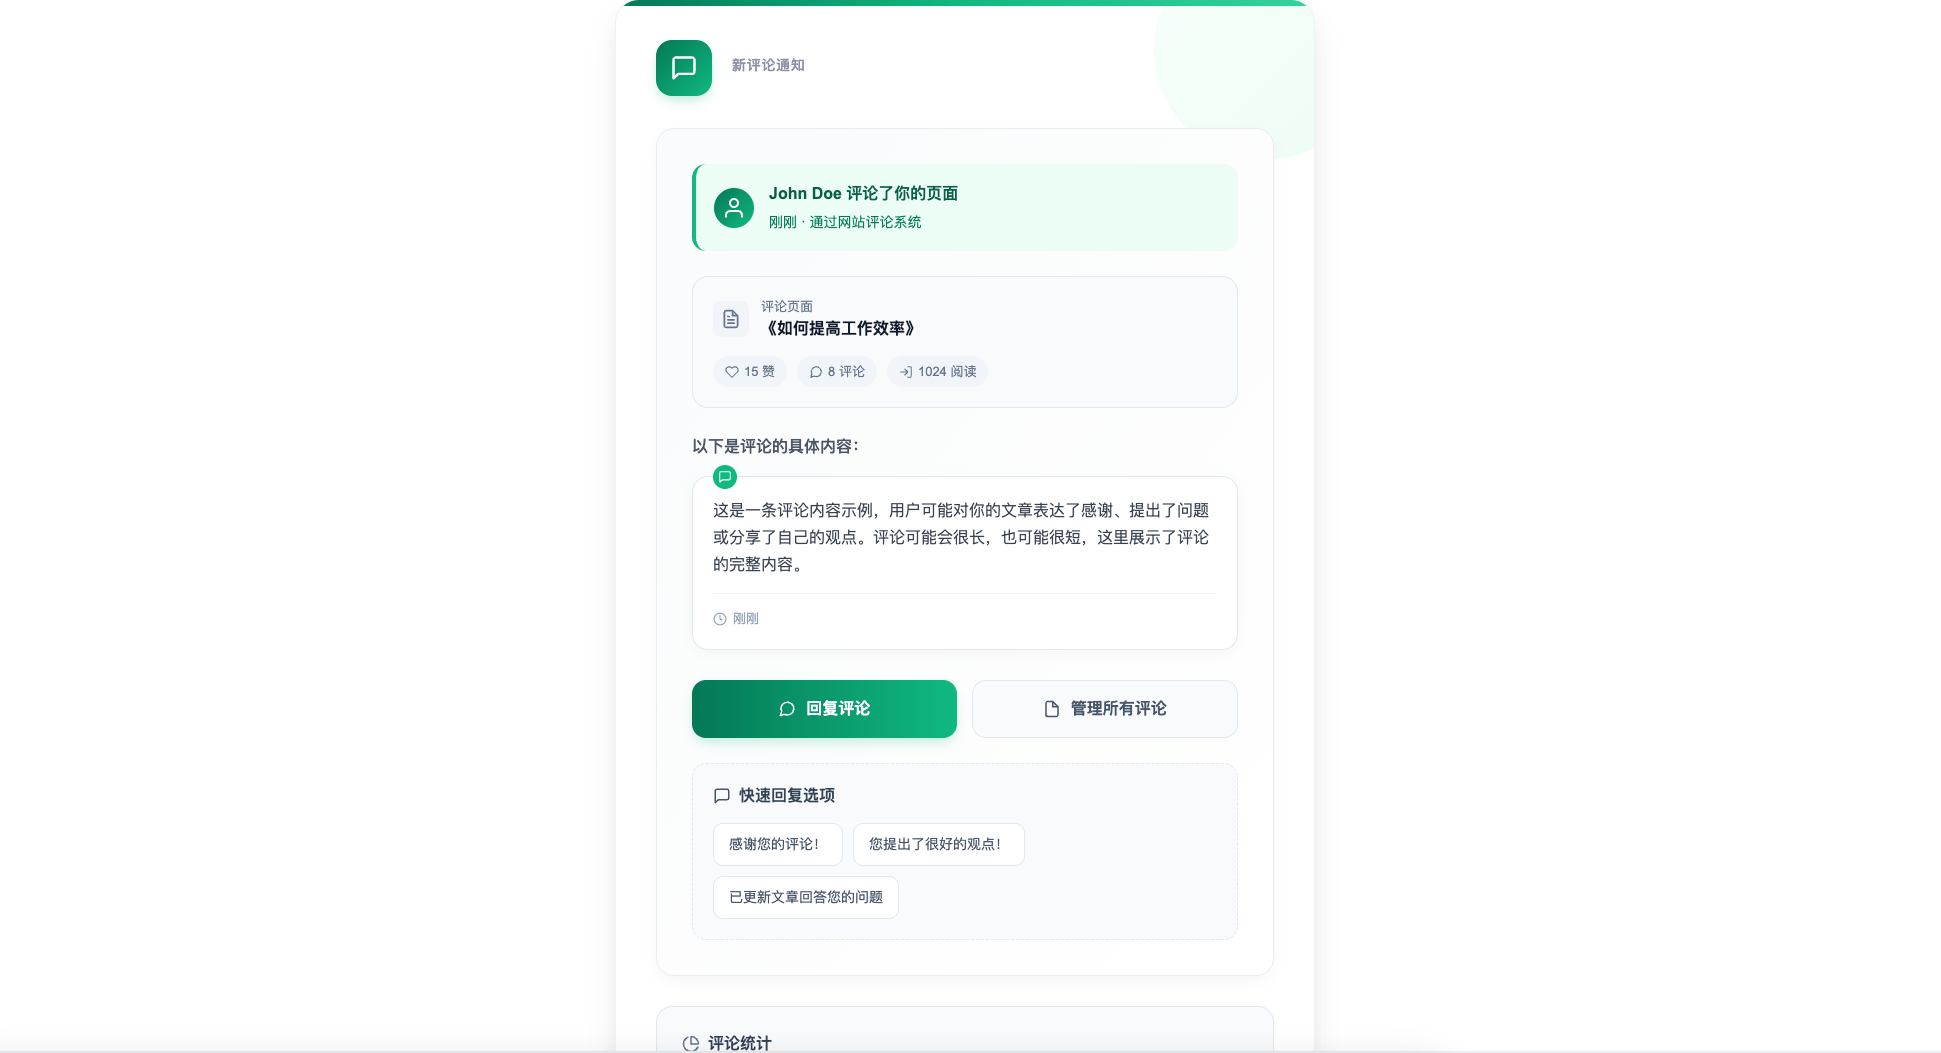
Task: Choose quick reply 已更新文章回答您的问题
Action: 806,897
